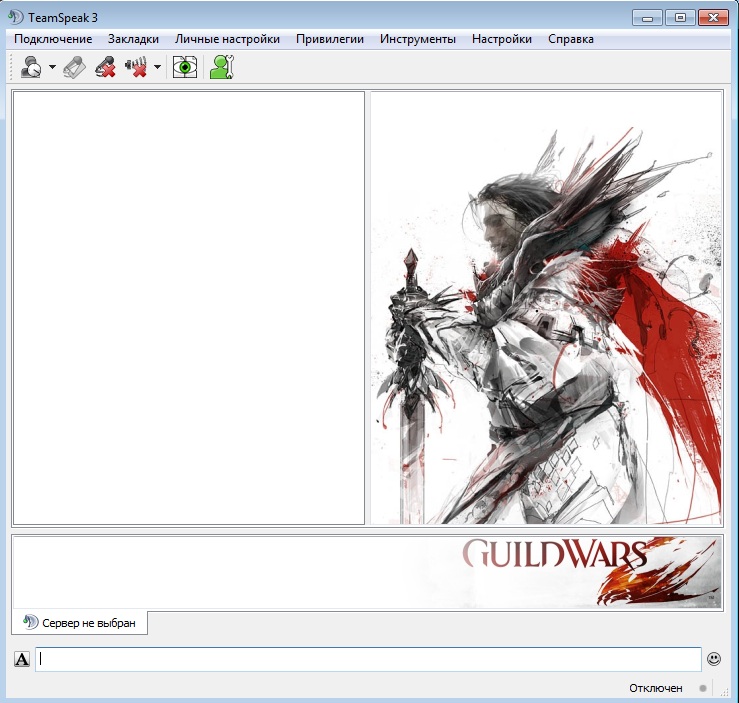Open the Справка menu

coord(571,39)
